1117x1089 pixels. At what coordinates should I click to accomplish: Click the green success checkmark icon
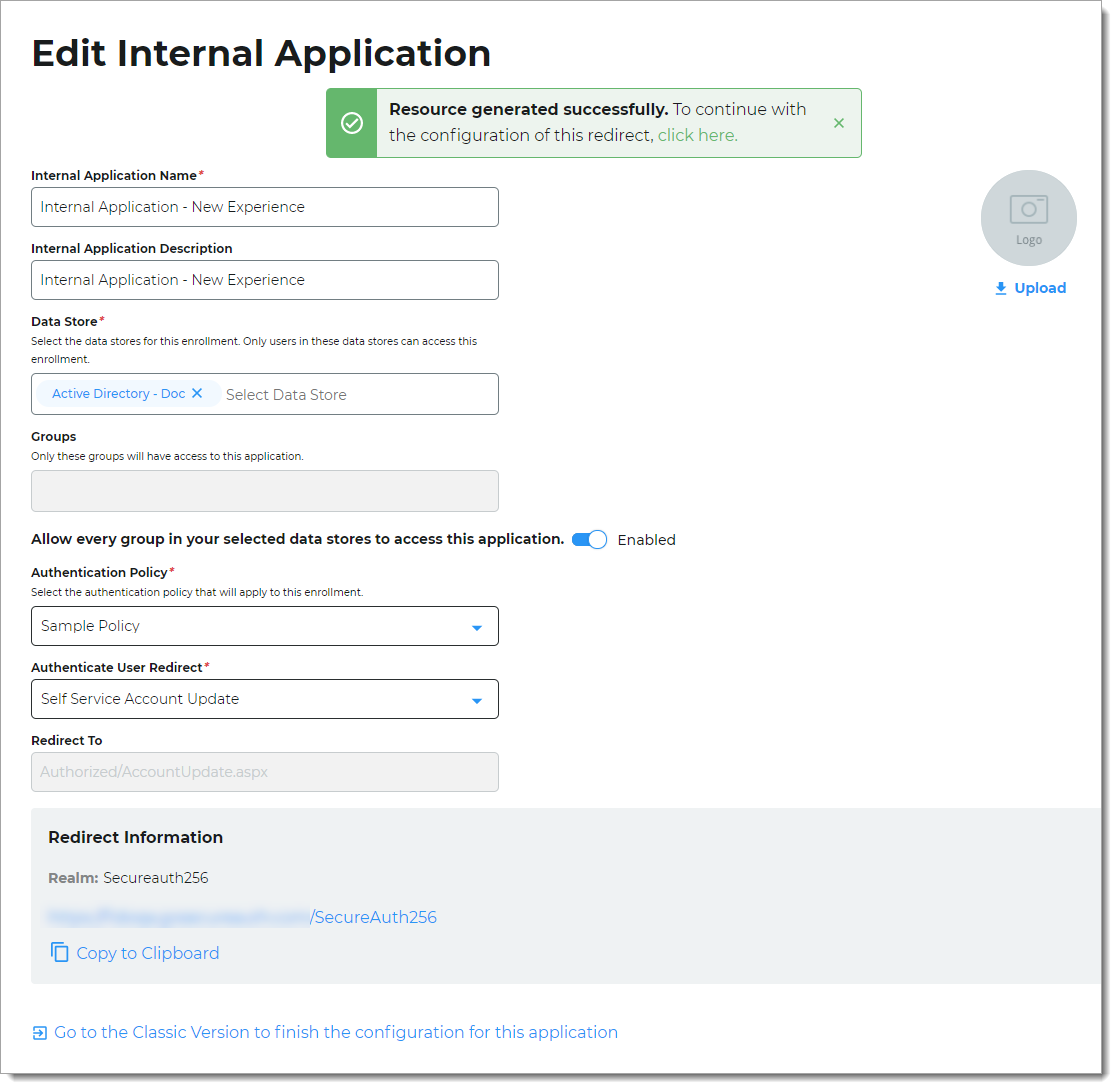click(352, 122)
